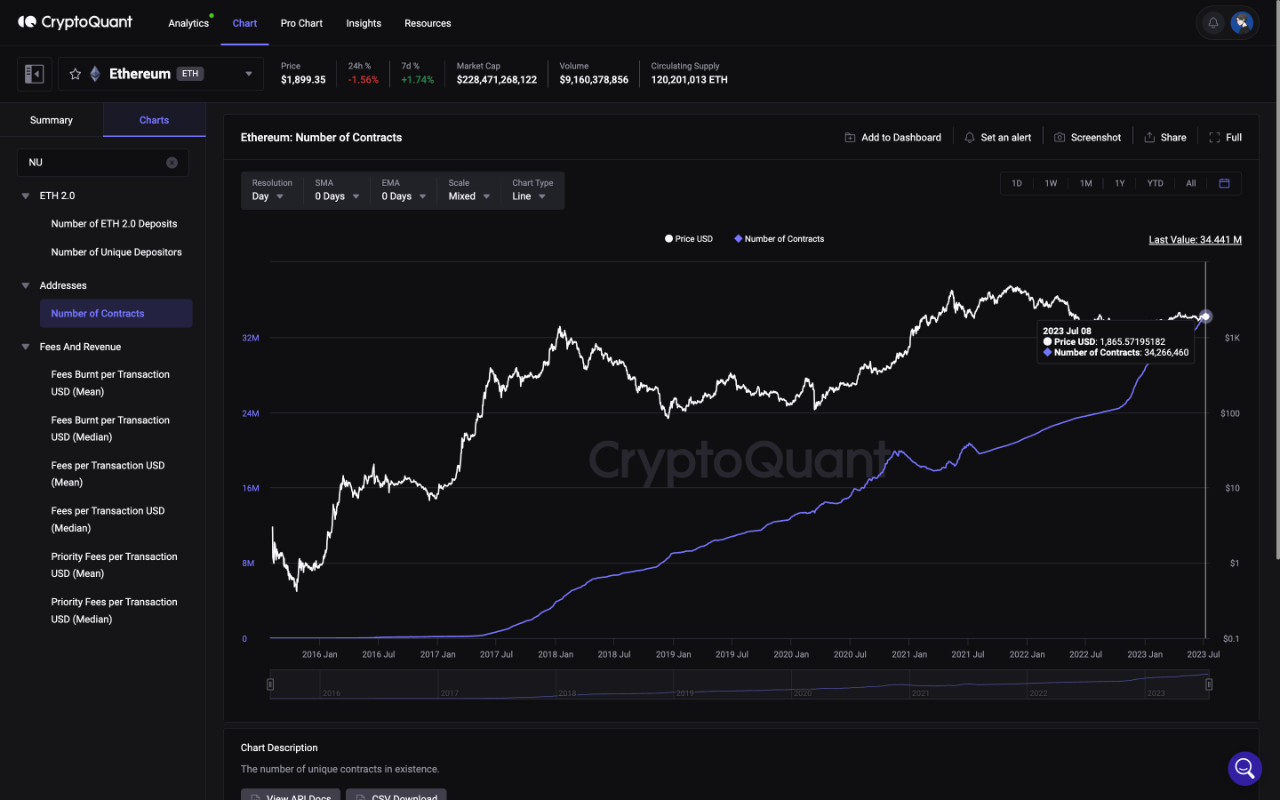Switch to the Summary tab
The height and width of the screenshot is (800, 1280).
pyautogui.click(x=51, y=119)
